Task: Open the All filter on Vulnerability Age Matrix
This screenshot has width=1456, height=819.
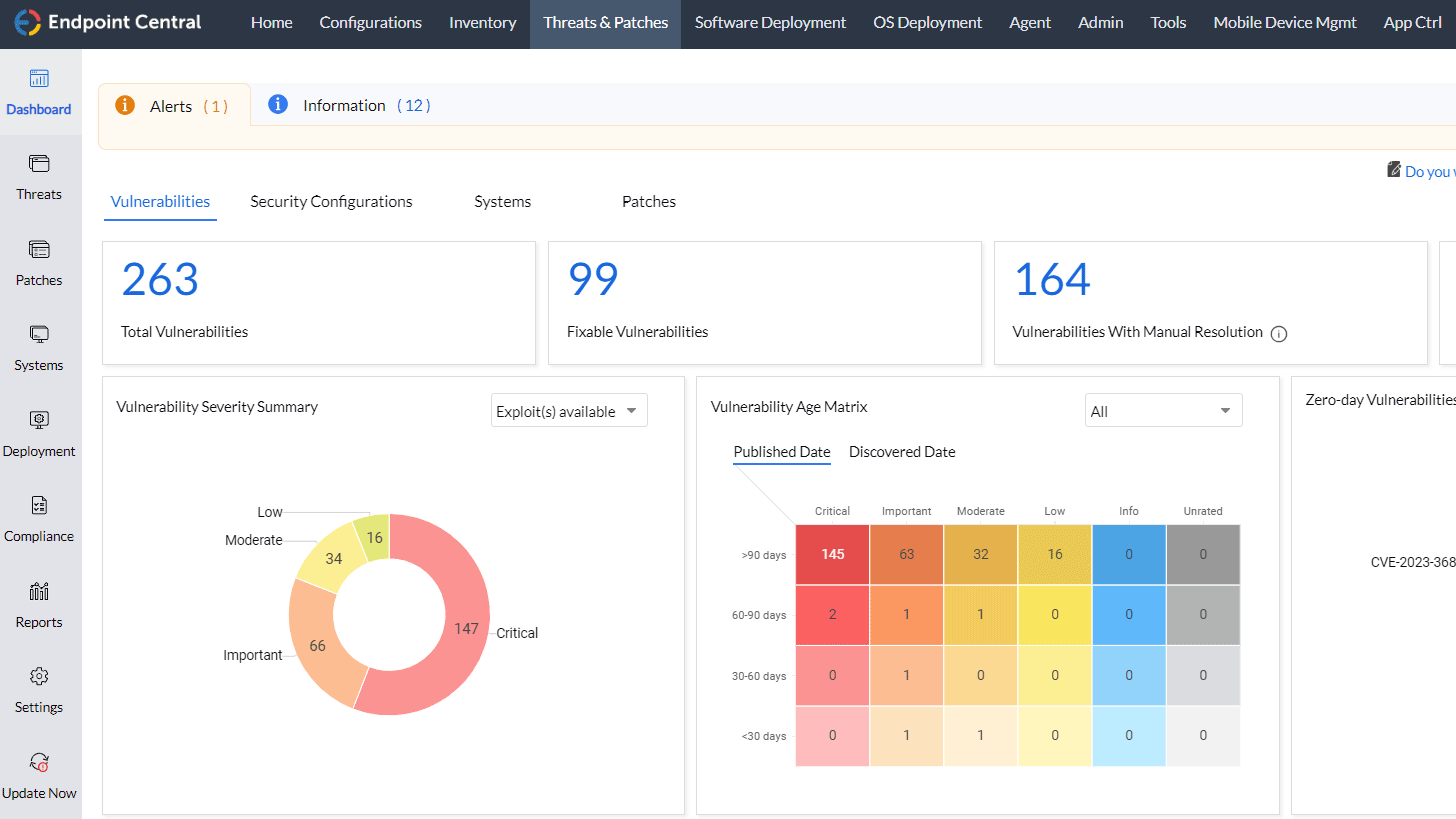Action: click(1163, 410)
